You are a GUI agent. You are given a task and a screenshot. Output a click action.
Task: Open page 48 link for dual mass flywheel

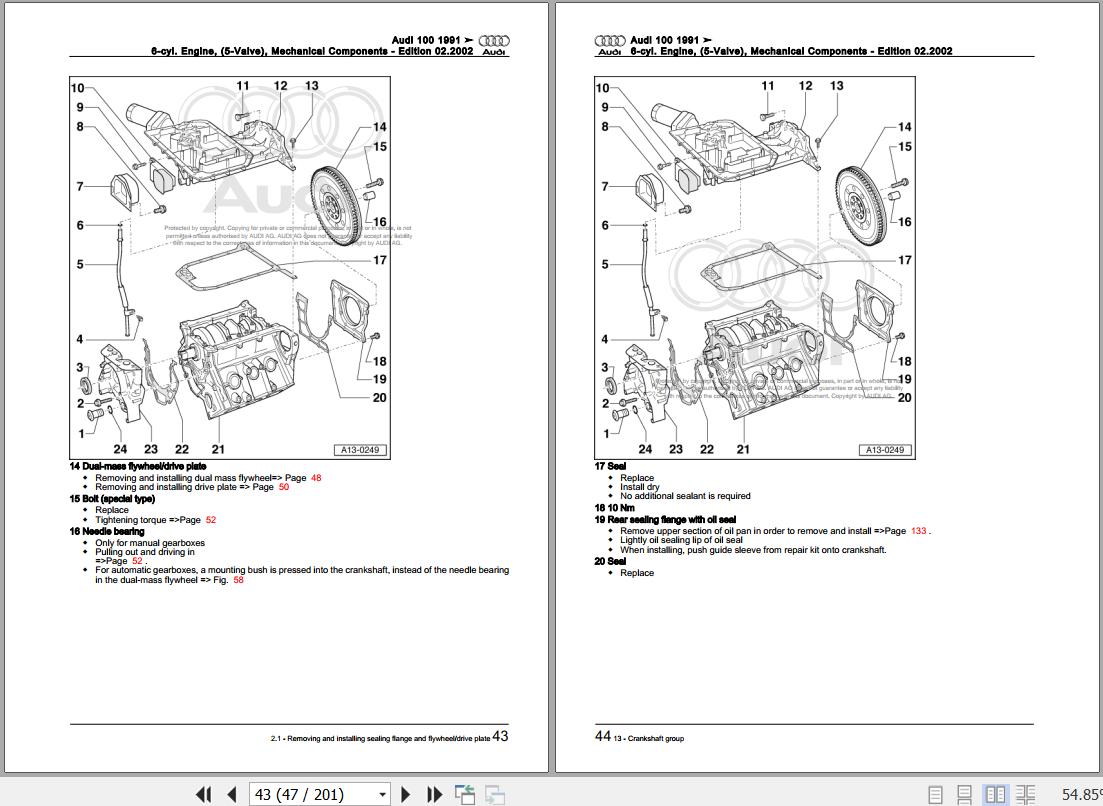coord(316,478)
